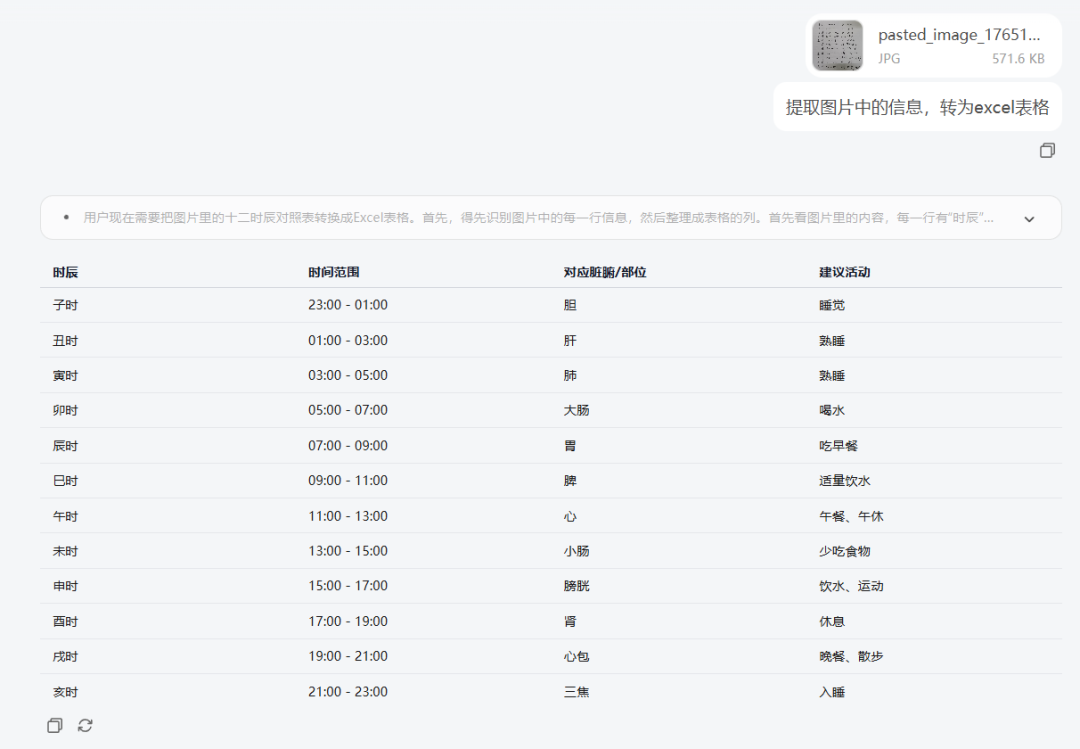
Task: Click the reasoning bullet point text
Action: click(x=400, y=217)
